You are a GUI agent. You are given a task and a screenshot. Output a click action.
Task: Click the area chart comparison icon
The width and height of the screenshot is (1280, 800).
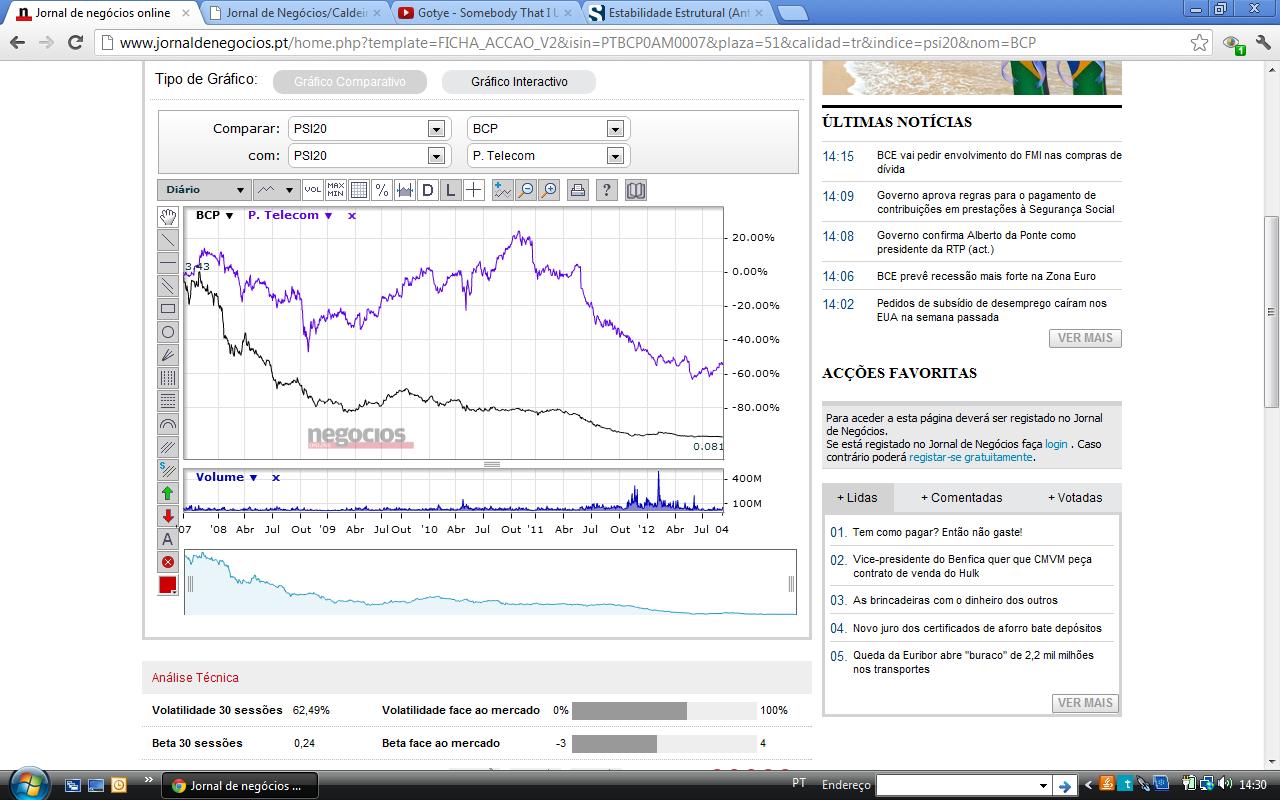405,190
